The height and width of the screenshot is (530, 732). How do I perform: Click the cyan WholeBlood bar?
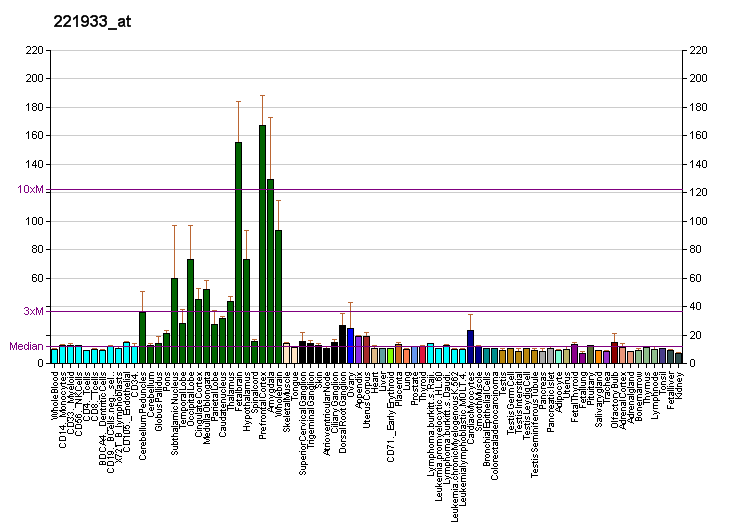click(54, 355)
